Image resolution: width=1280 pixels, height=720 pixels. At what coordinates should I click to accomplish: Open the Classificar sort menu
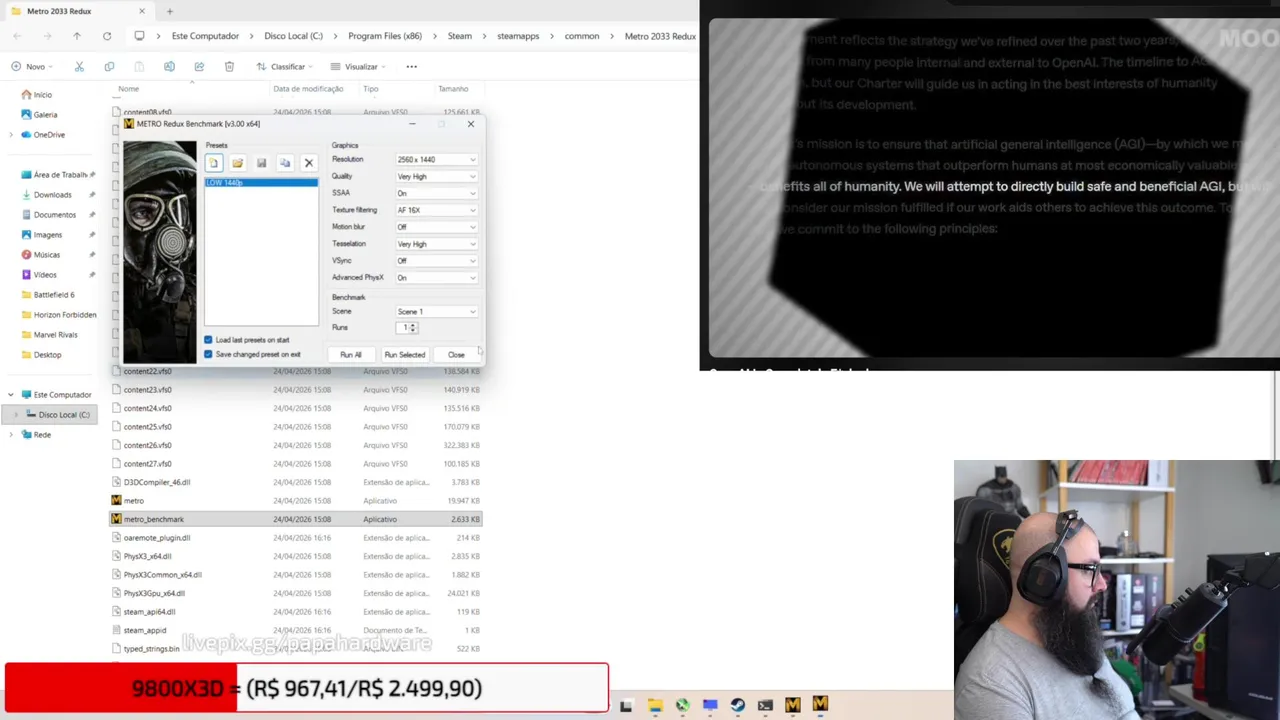coord(285,67)
